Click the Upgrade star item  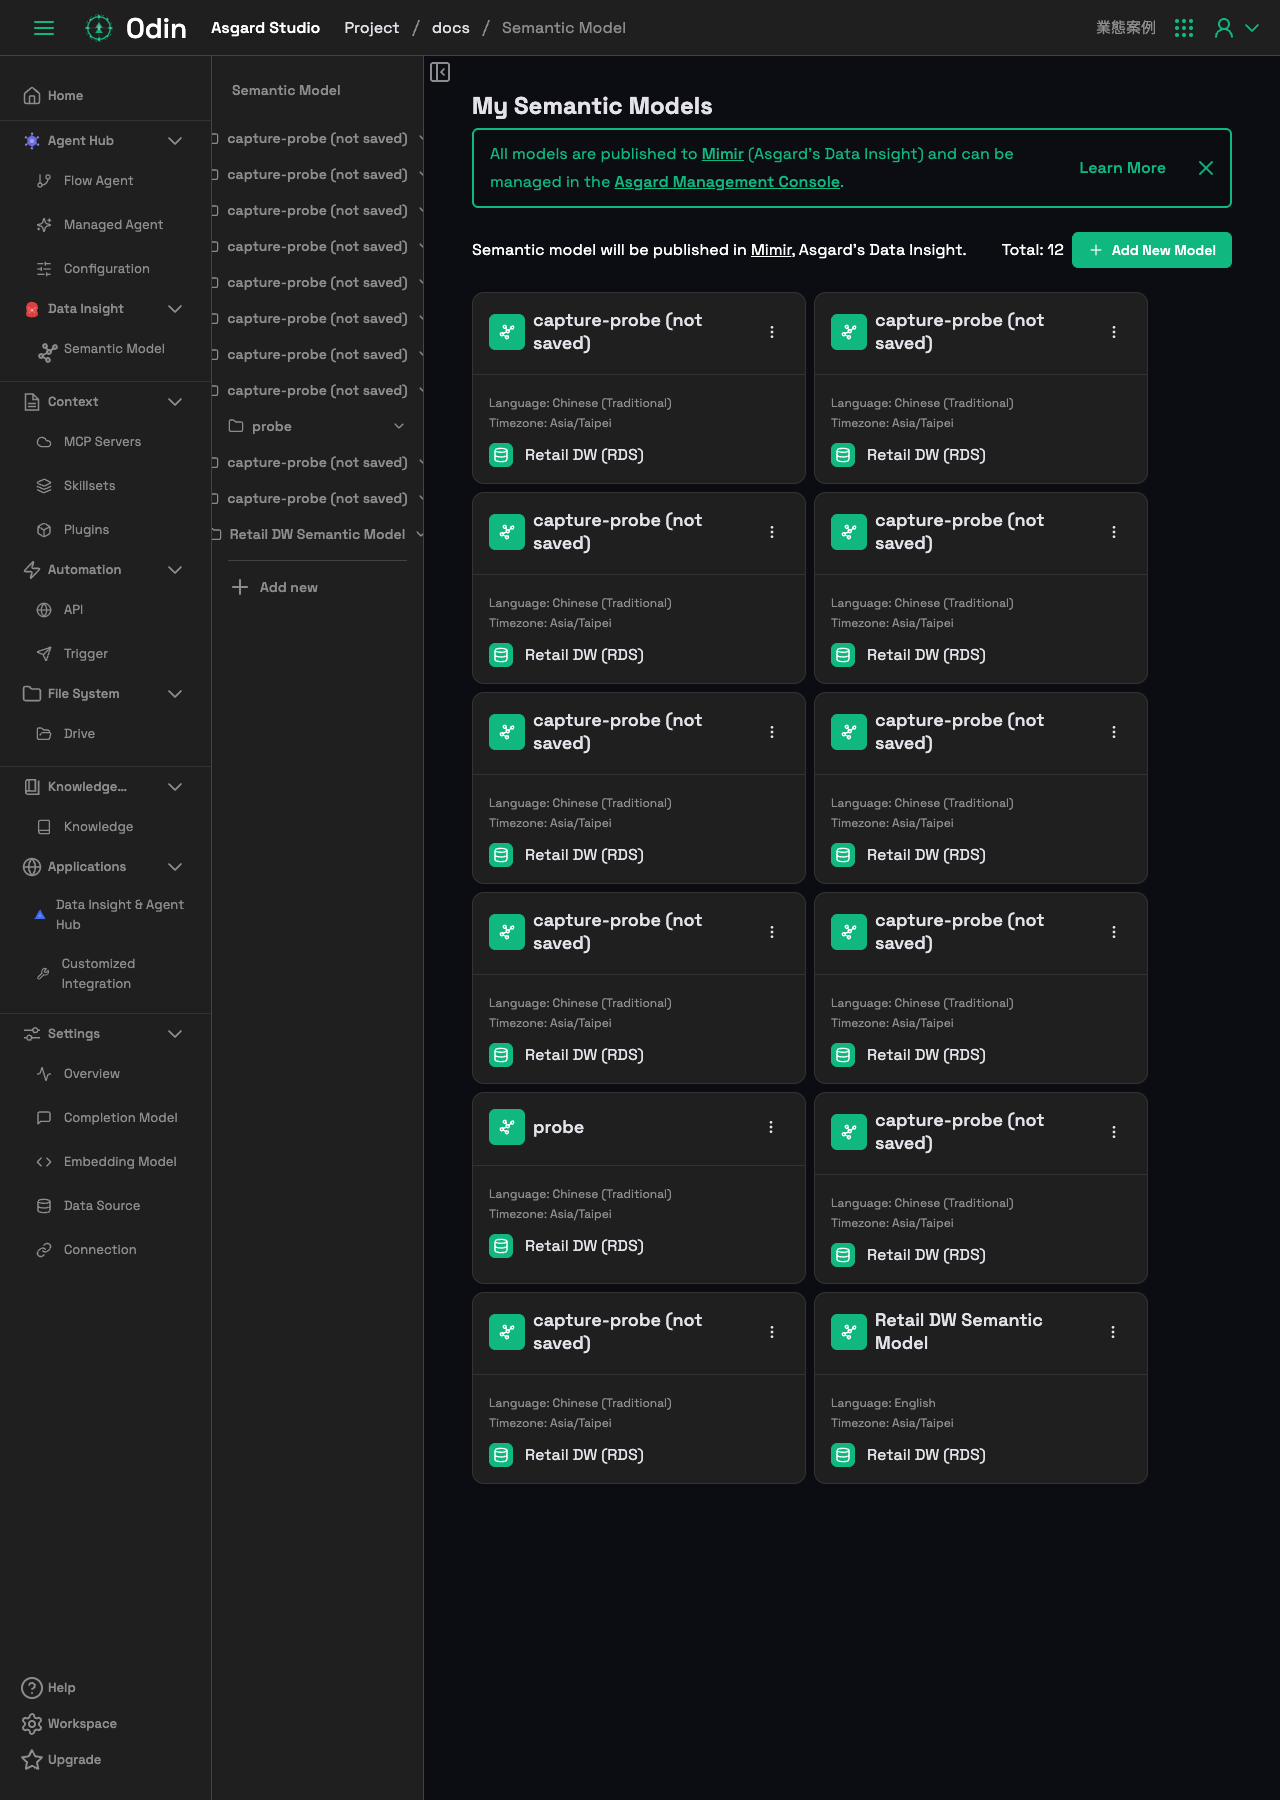(61, 1760)
